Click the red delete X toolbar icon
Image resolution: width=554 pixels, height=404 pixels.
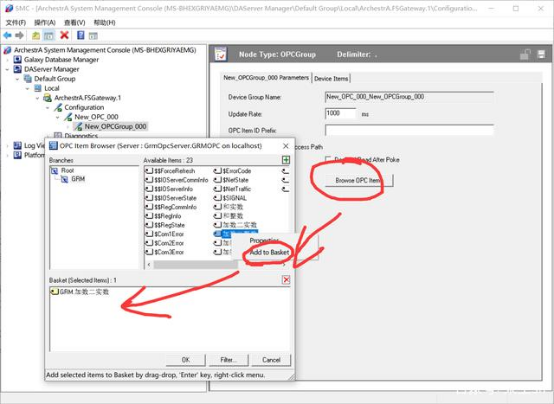[64, 35]
